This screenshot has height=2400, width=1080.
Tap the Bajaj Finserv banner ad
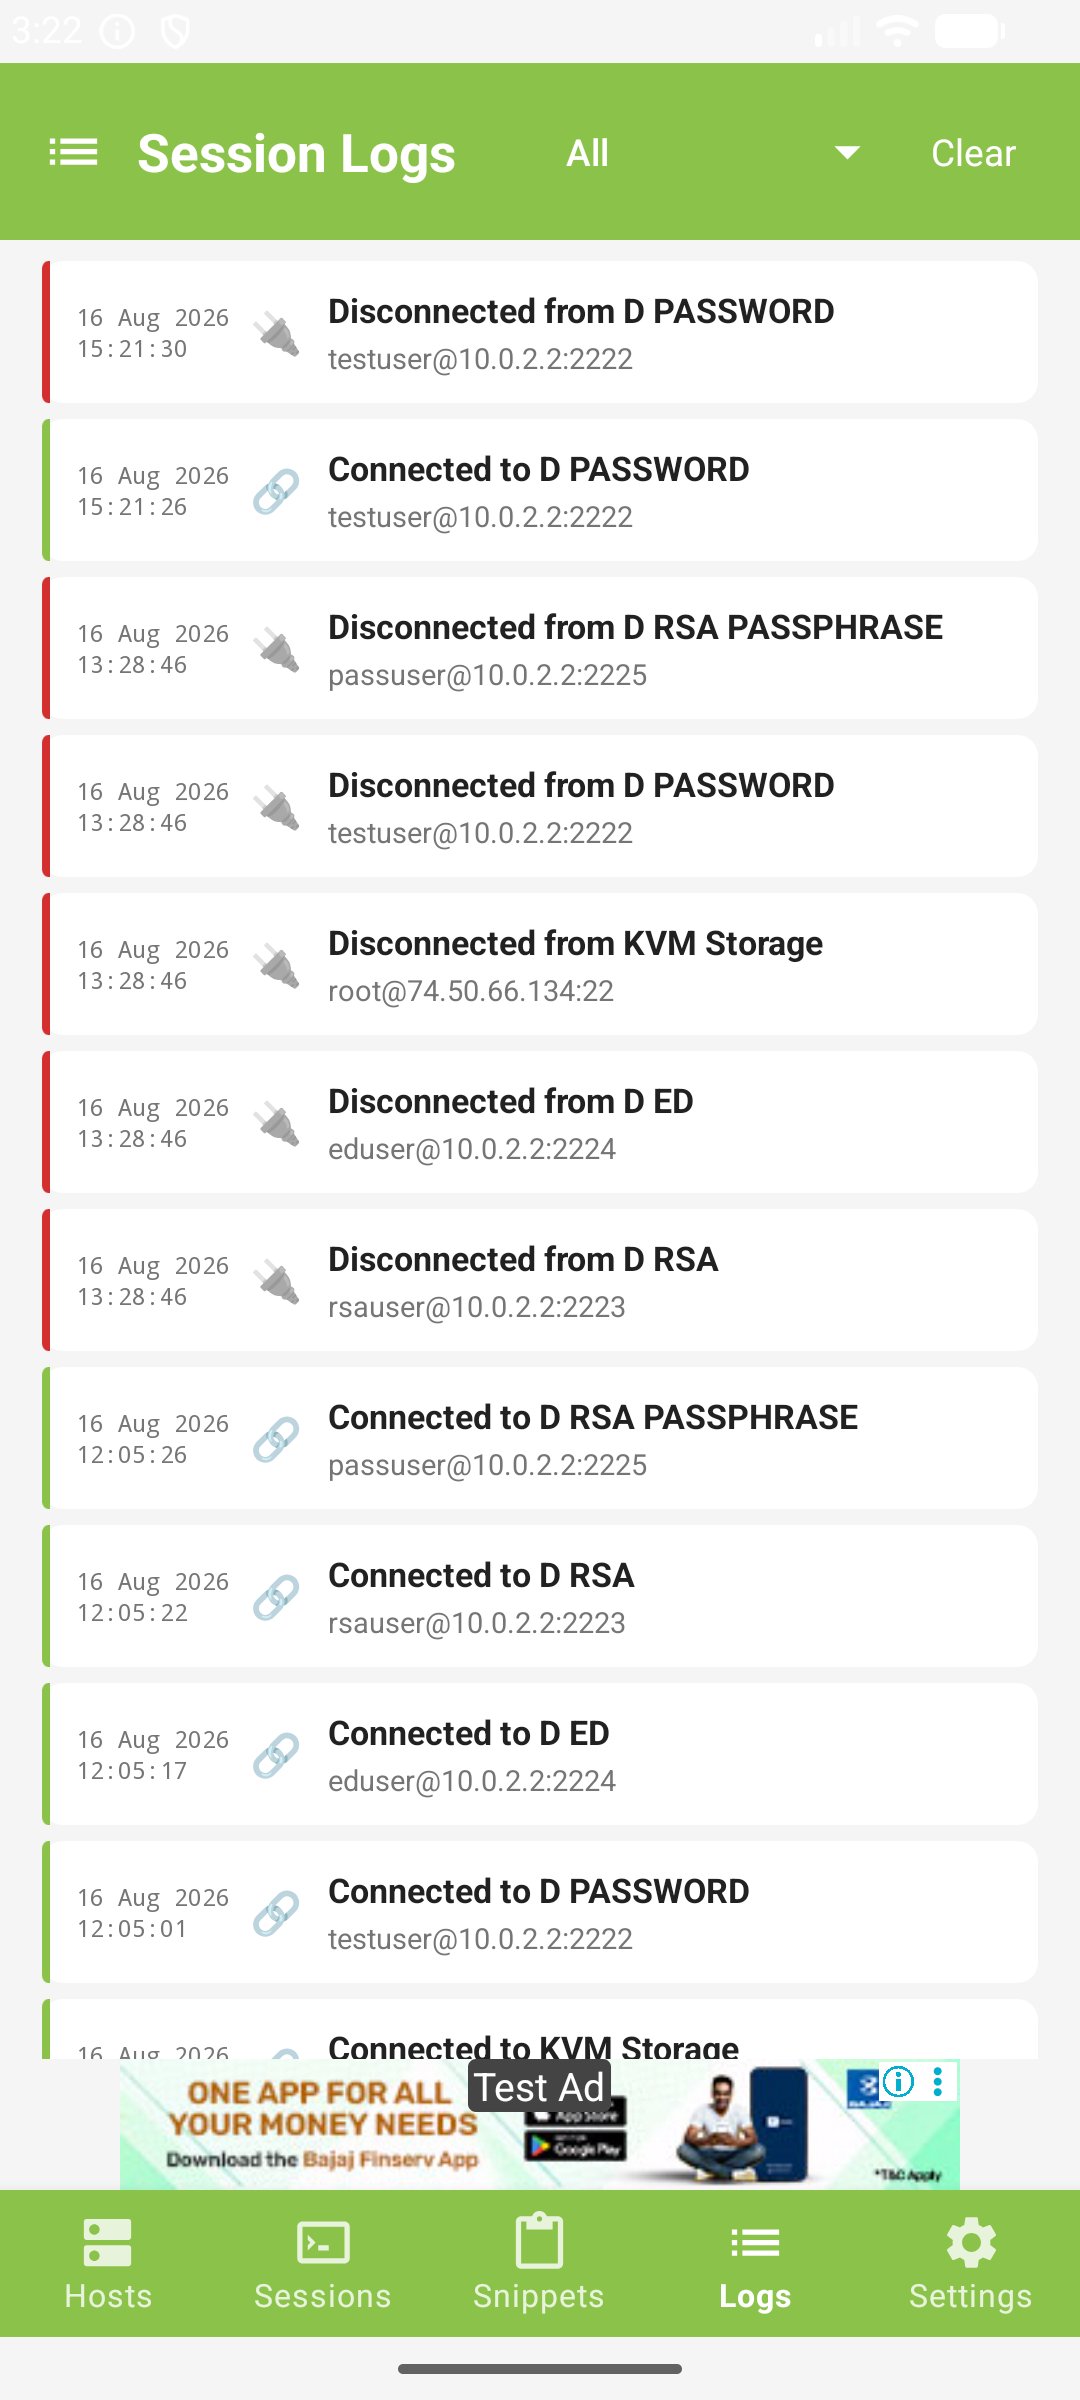tap(540, 2124)
